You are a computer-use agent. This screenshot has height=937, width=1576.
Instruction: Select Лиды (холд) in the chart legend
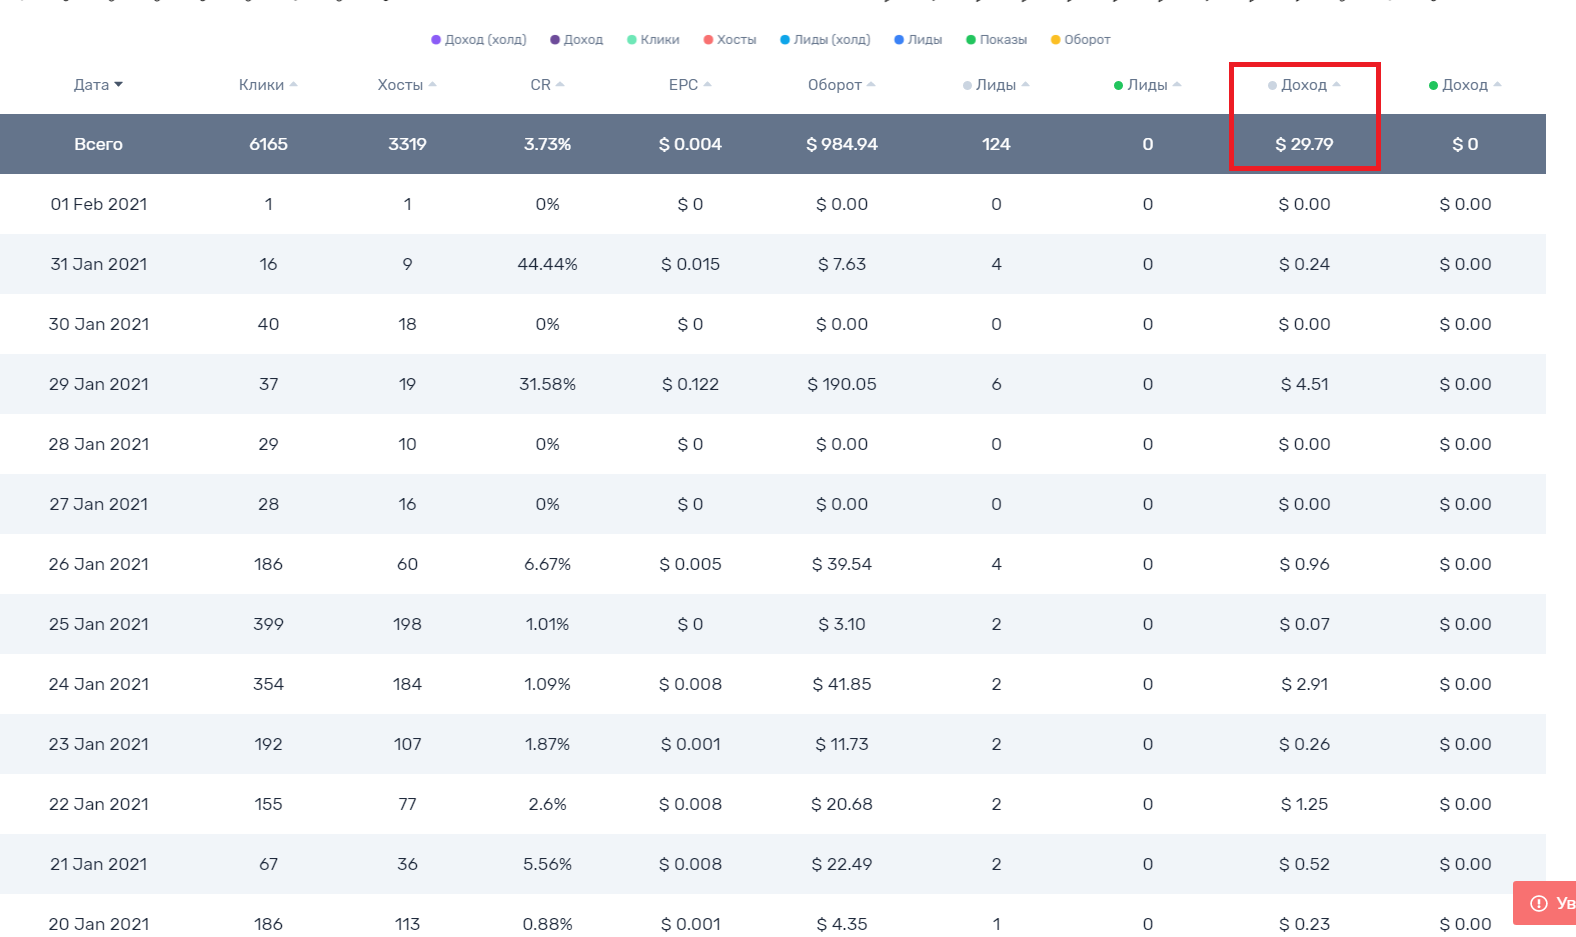(x=825, y=40)
